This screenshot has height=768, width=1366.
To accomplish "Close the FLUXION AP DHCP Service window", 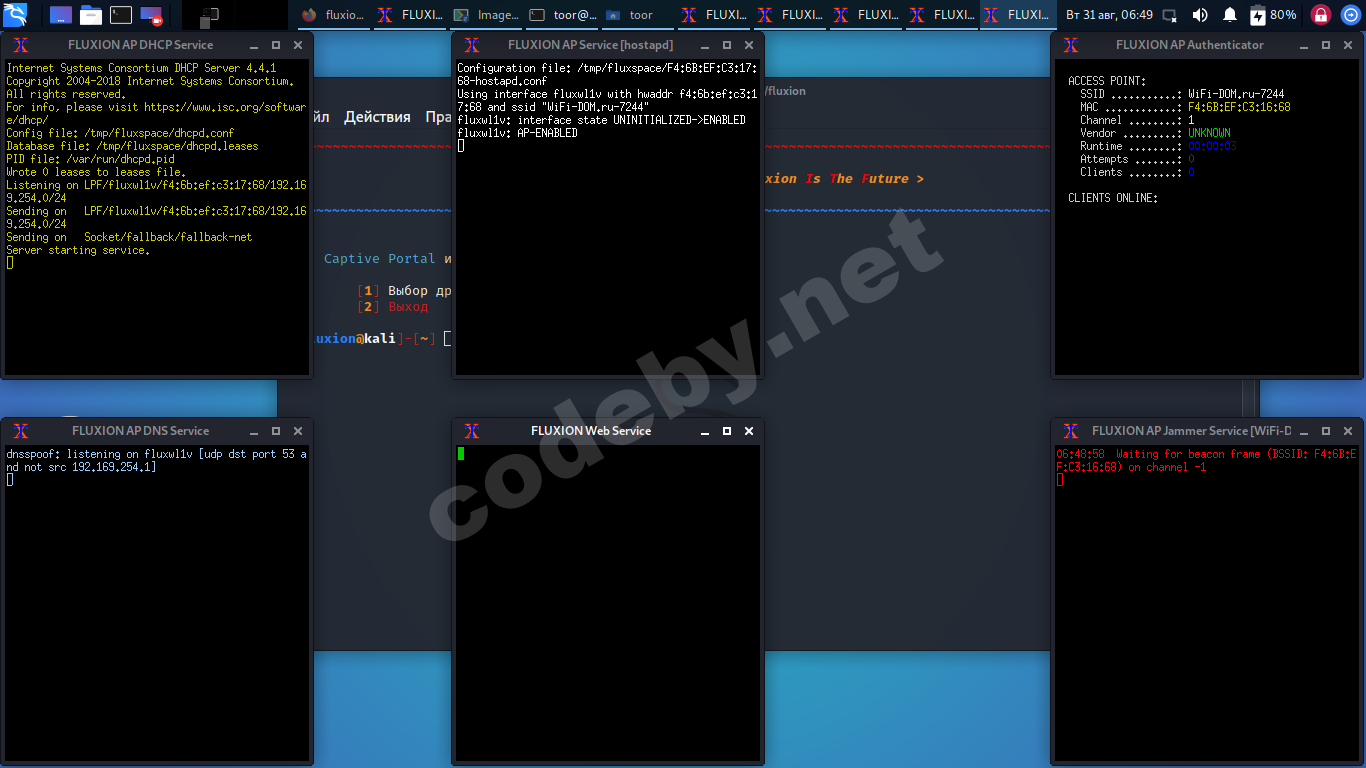I will 298,45.
